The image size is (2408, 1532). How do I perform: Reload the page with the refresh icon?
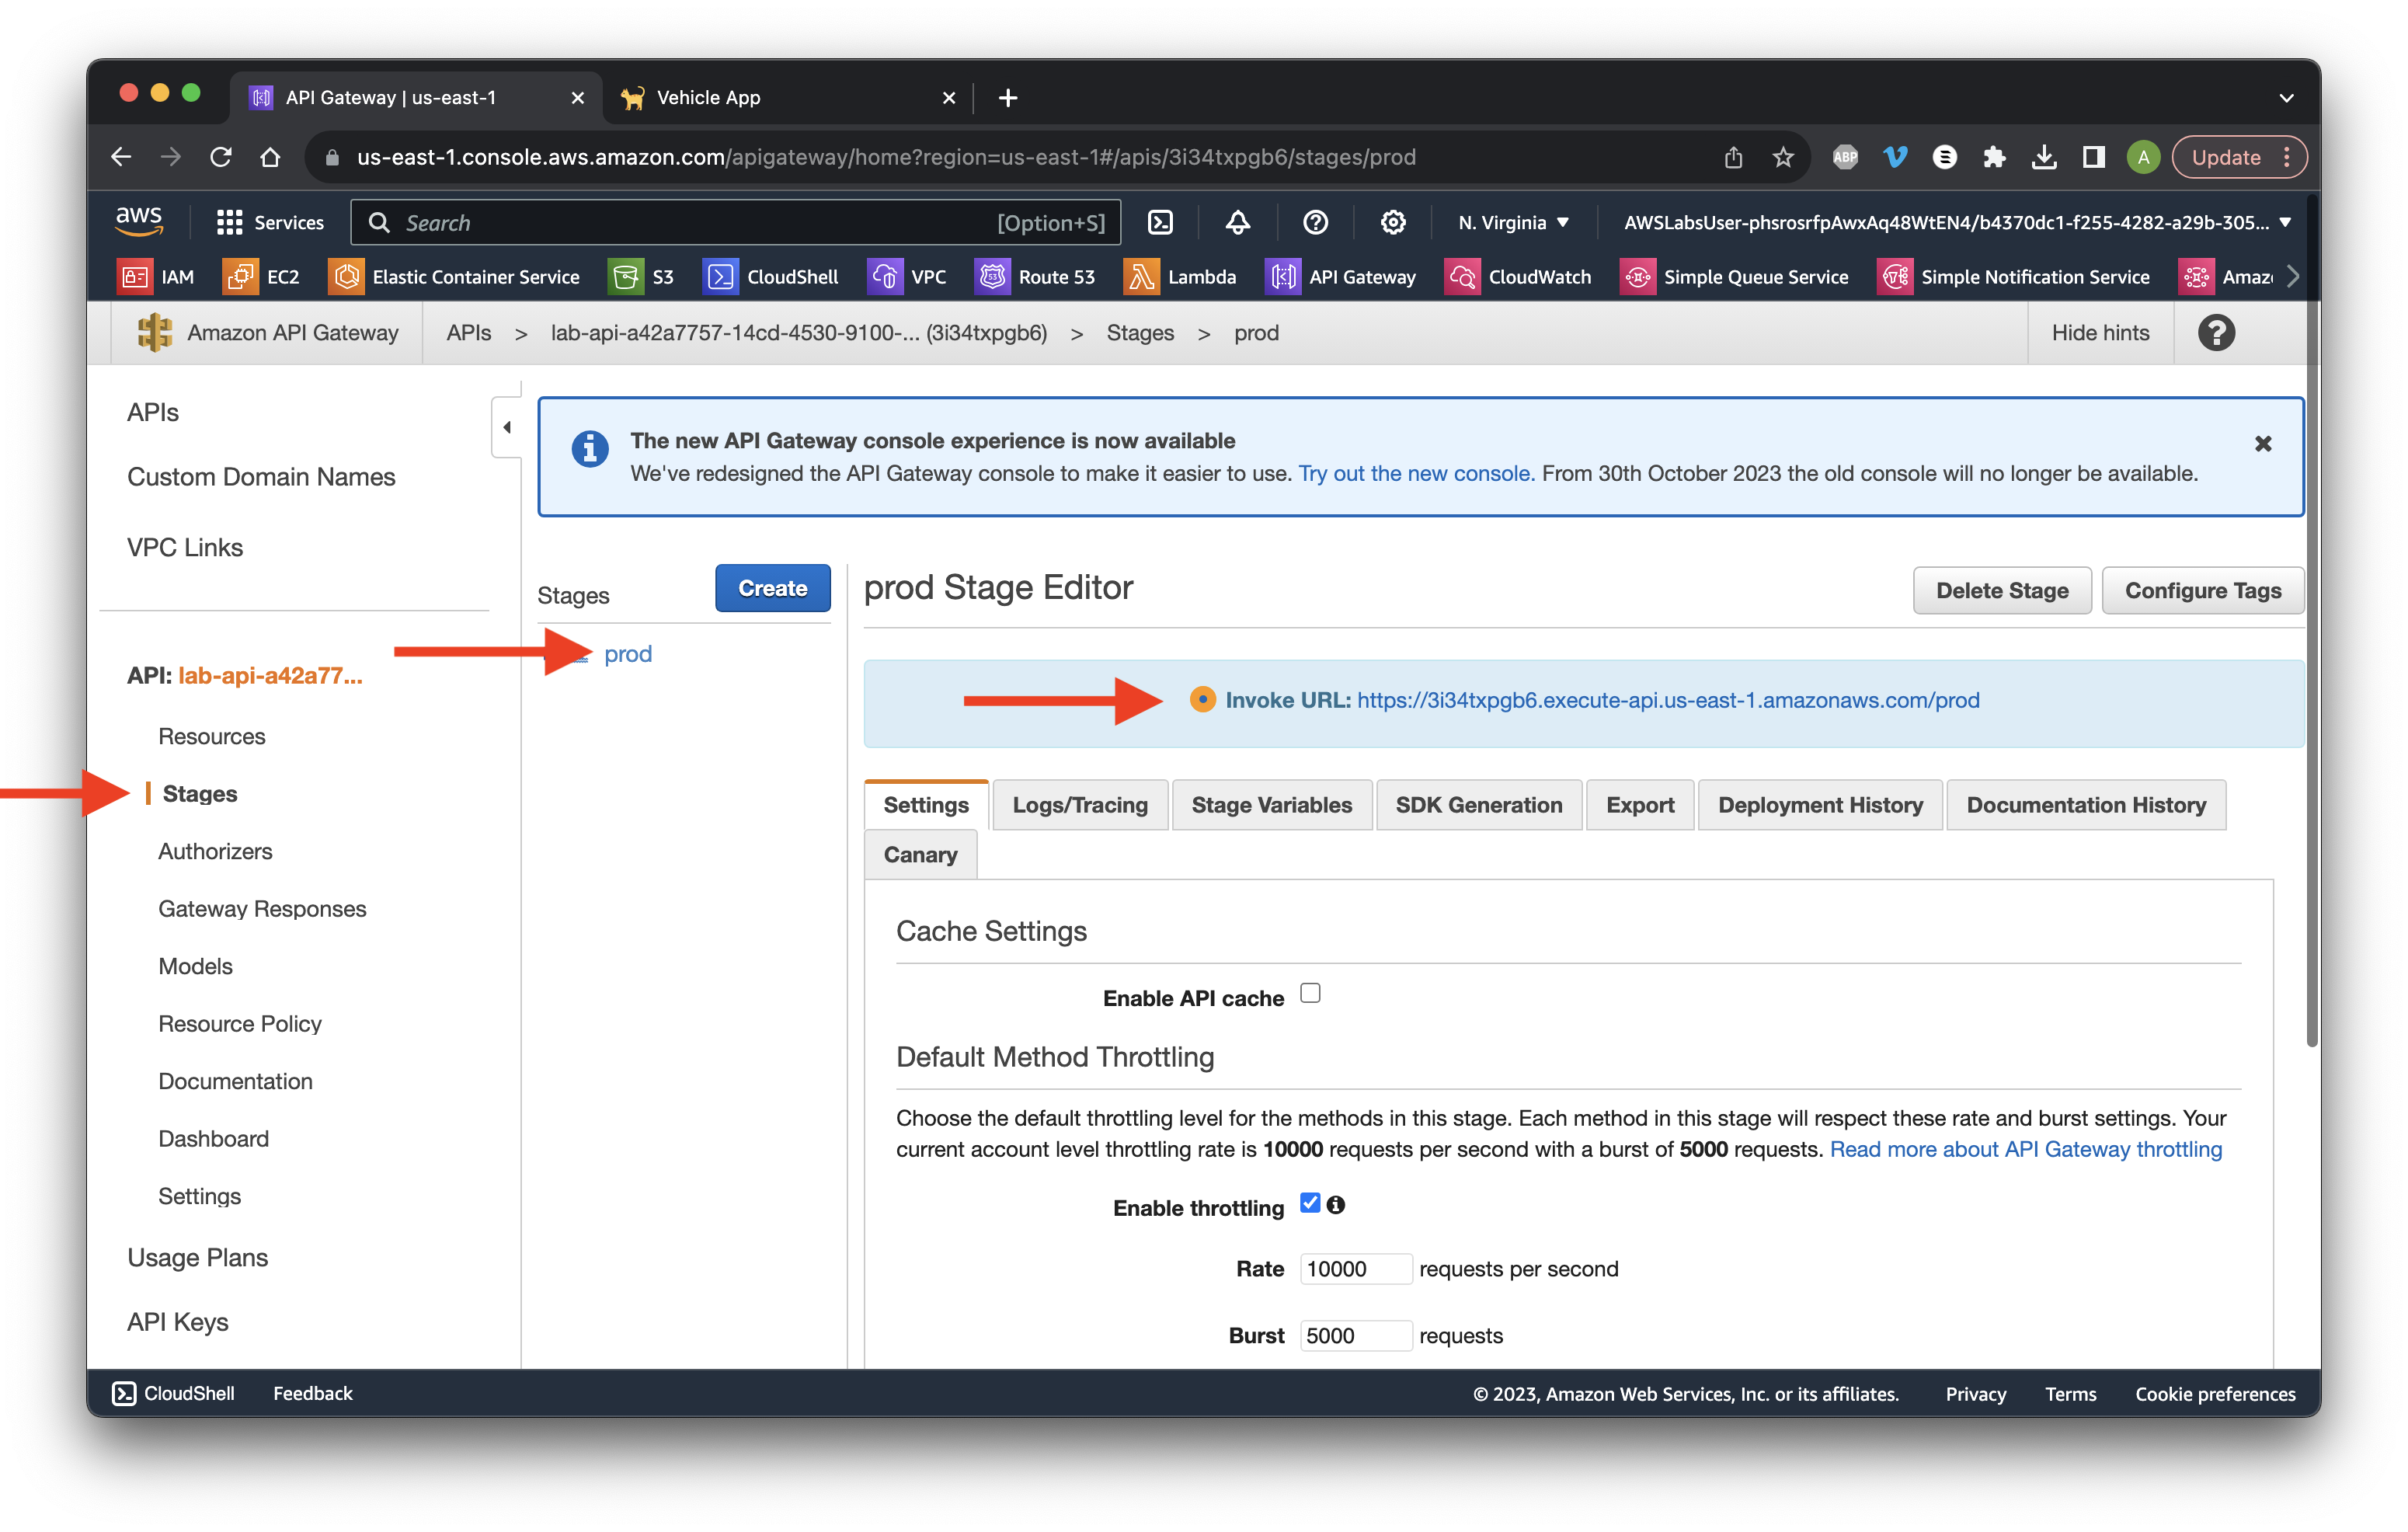221,157
